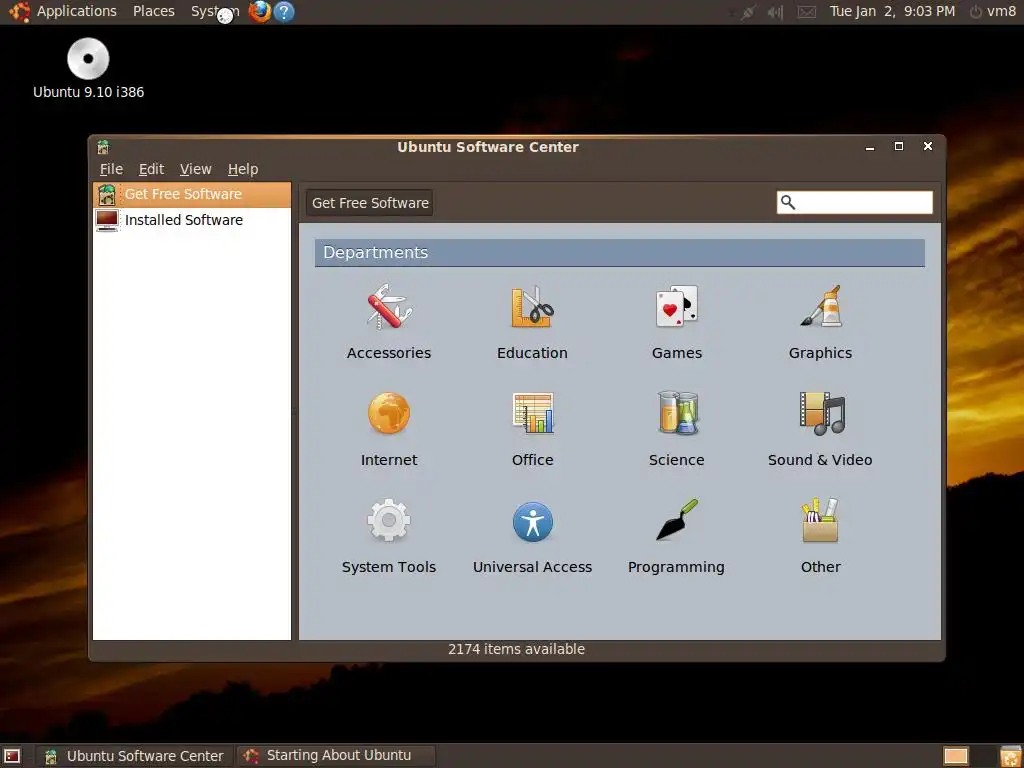
Task: Open the Sound & Video department
Action: (820, 430)
